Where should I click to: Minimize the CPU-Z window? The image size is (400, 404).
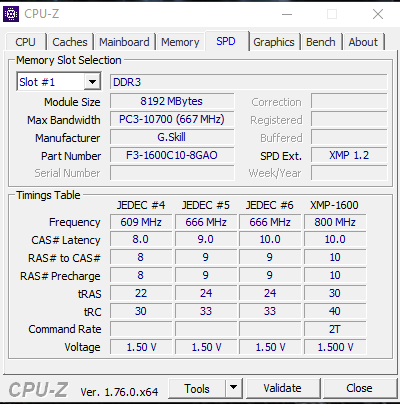coord(287,14)
